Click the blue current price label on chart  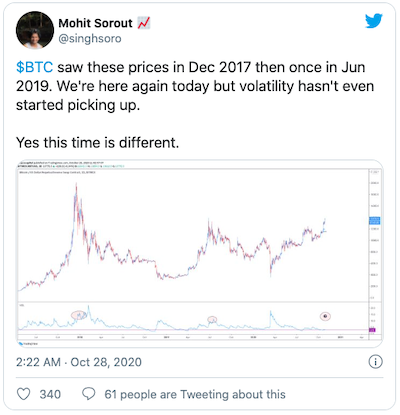click(x=374, y=221)
